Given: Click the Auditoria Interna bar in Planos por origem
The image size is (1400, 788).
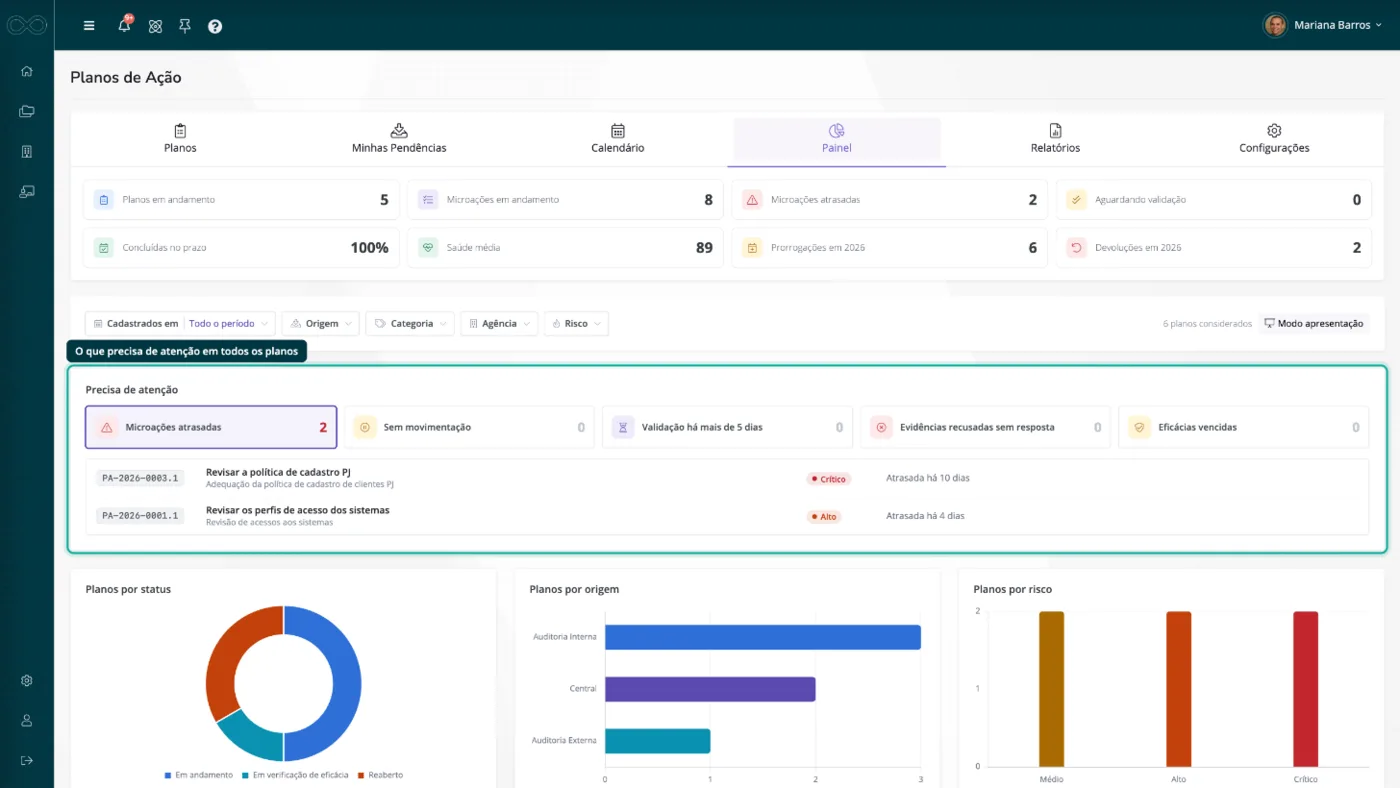Looking at the screenshot, I should click(763, 637).
